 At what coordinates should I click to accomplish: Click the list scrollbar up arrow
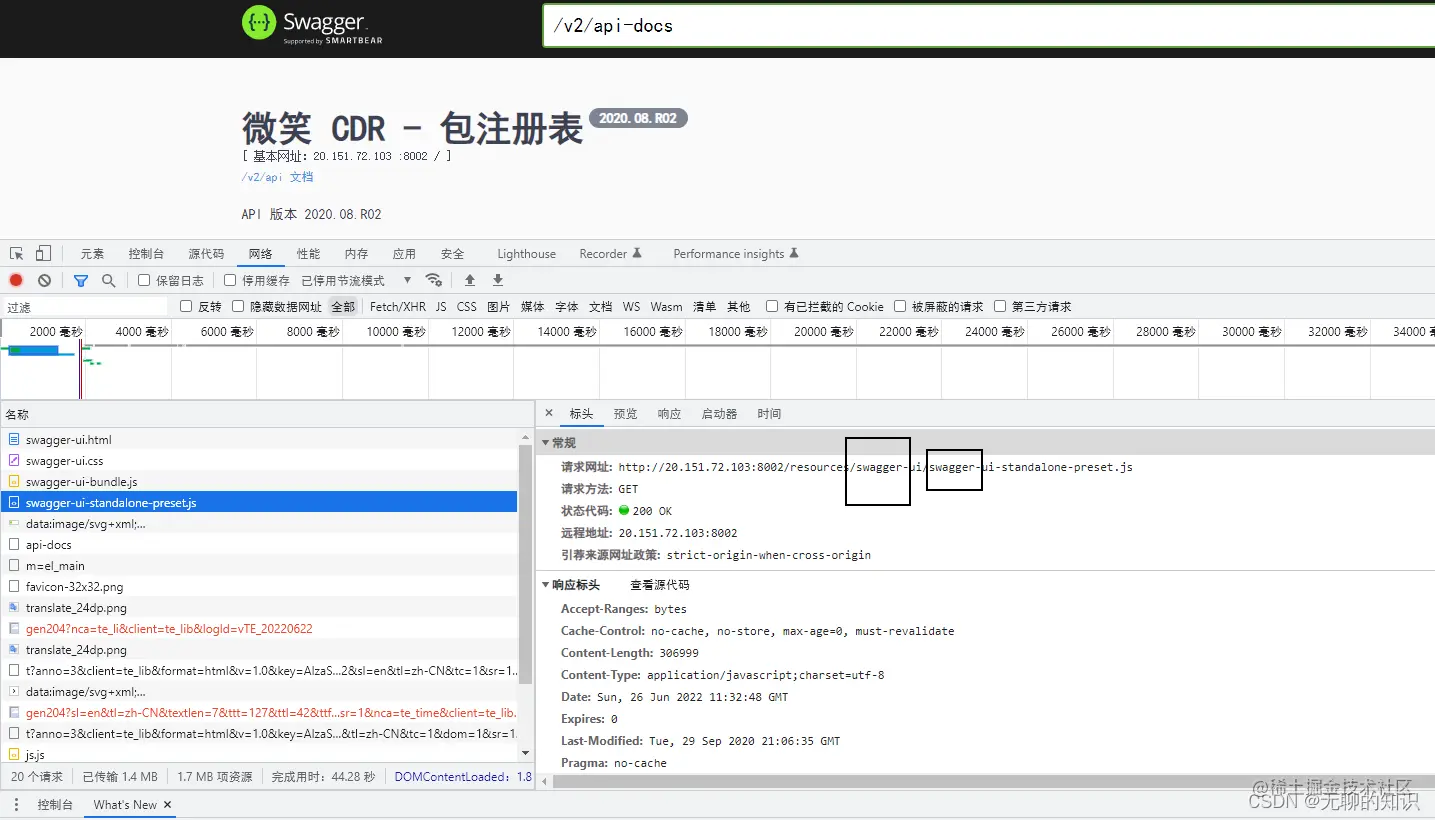coord(526,436)
